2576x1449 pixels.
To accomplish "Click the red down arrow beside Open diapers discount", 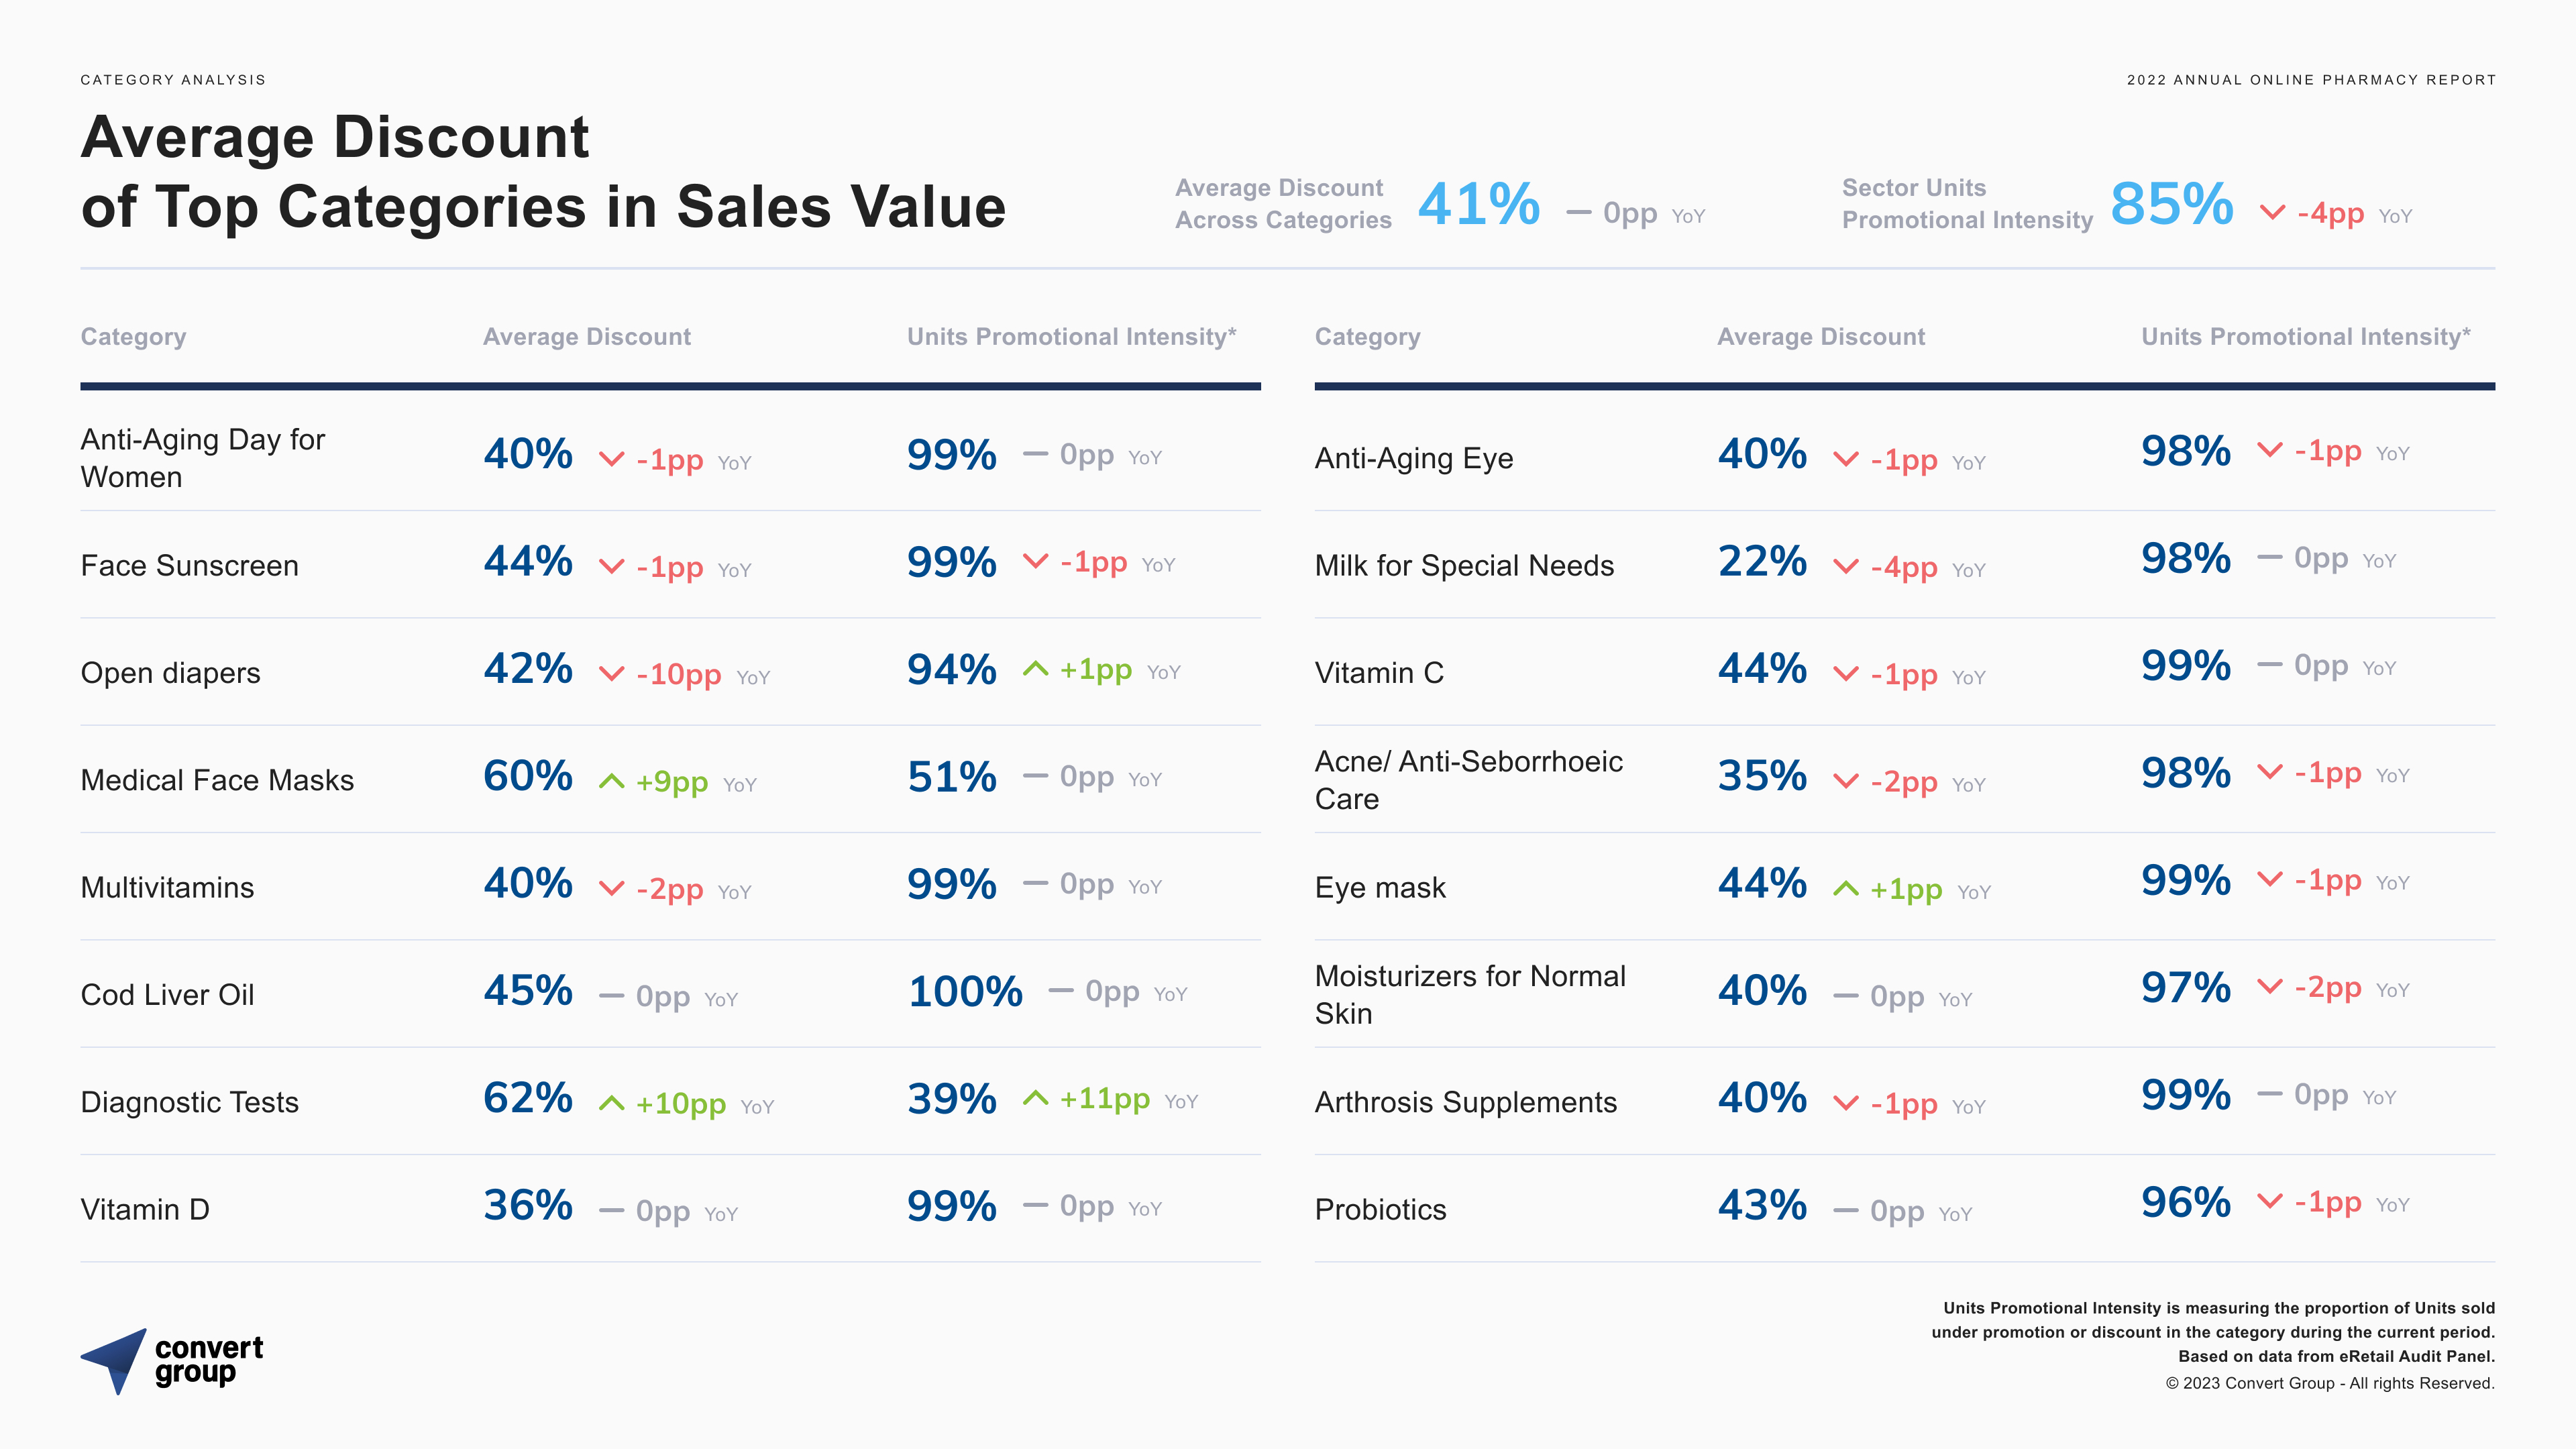I will tap(611, 674).
